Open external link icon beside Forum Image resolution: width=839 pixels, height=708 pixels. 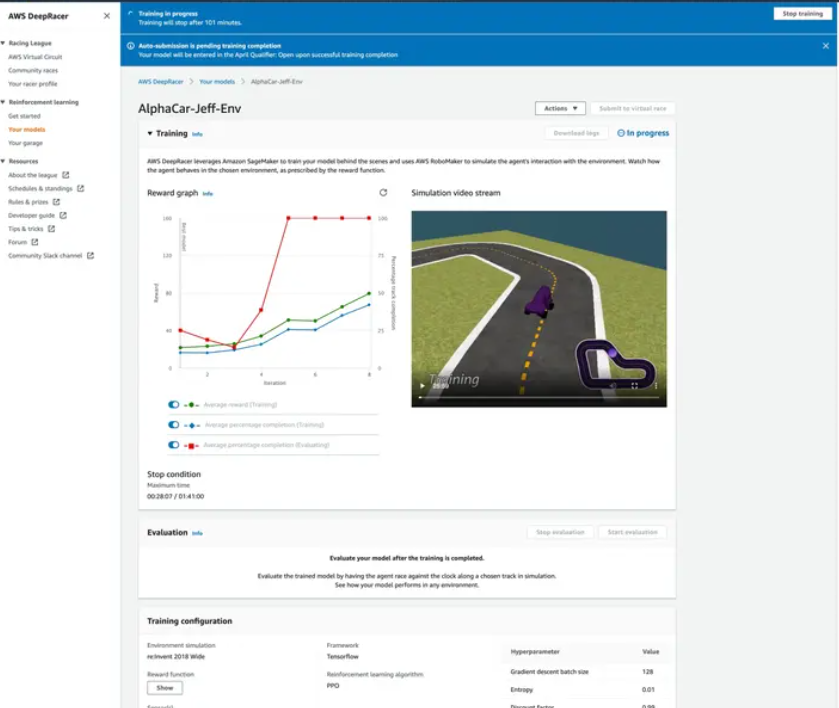pos(35,242)
